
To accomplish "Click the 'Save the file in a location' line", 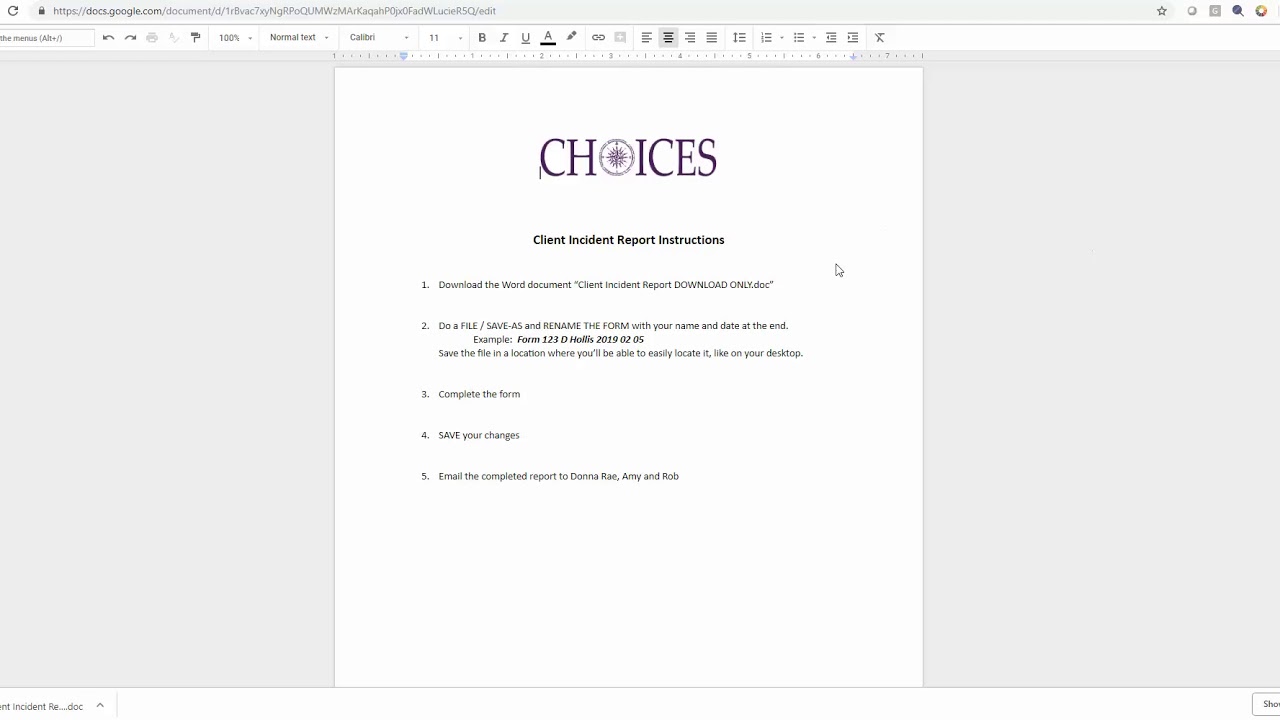I will tap(620, 353).
